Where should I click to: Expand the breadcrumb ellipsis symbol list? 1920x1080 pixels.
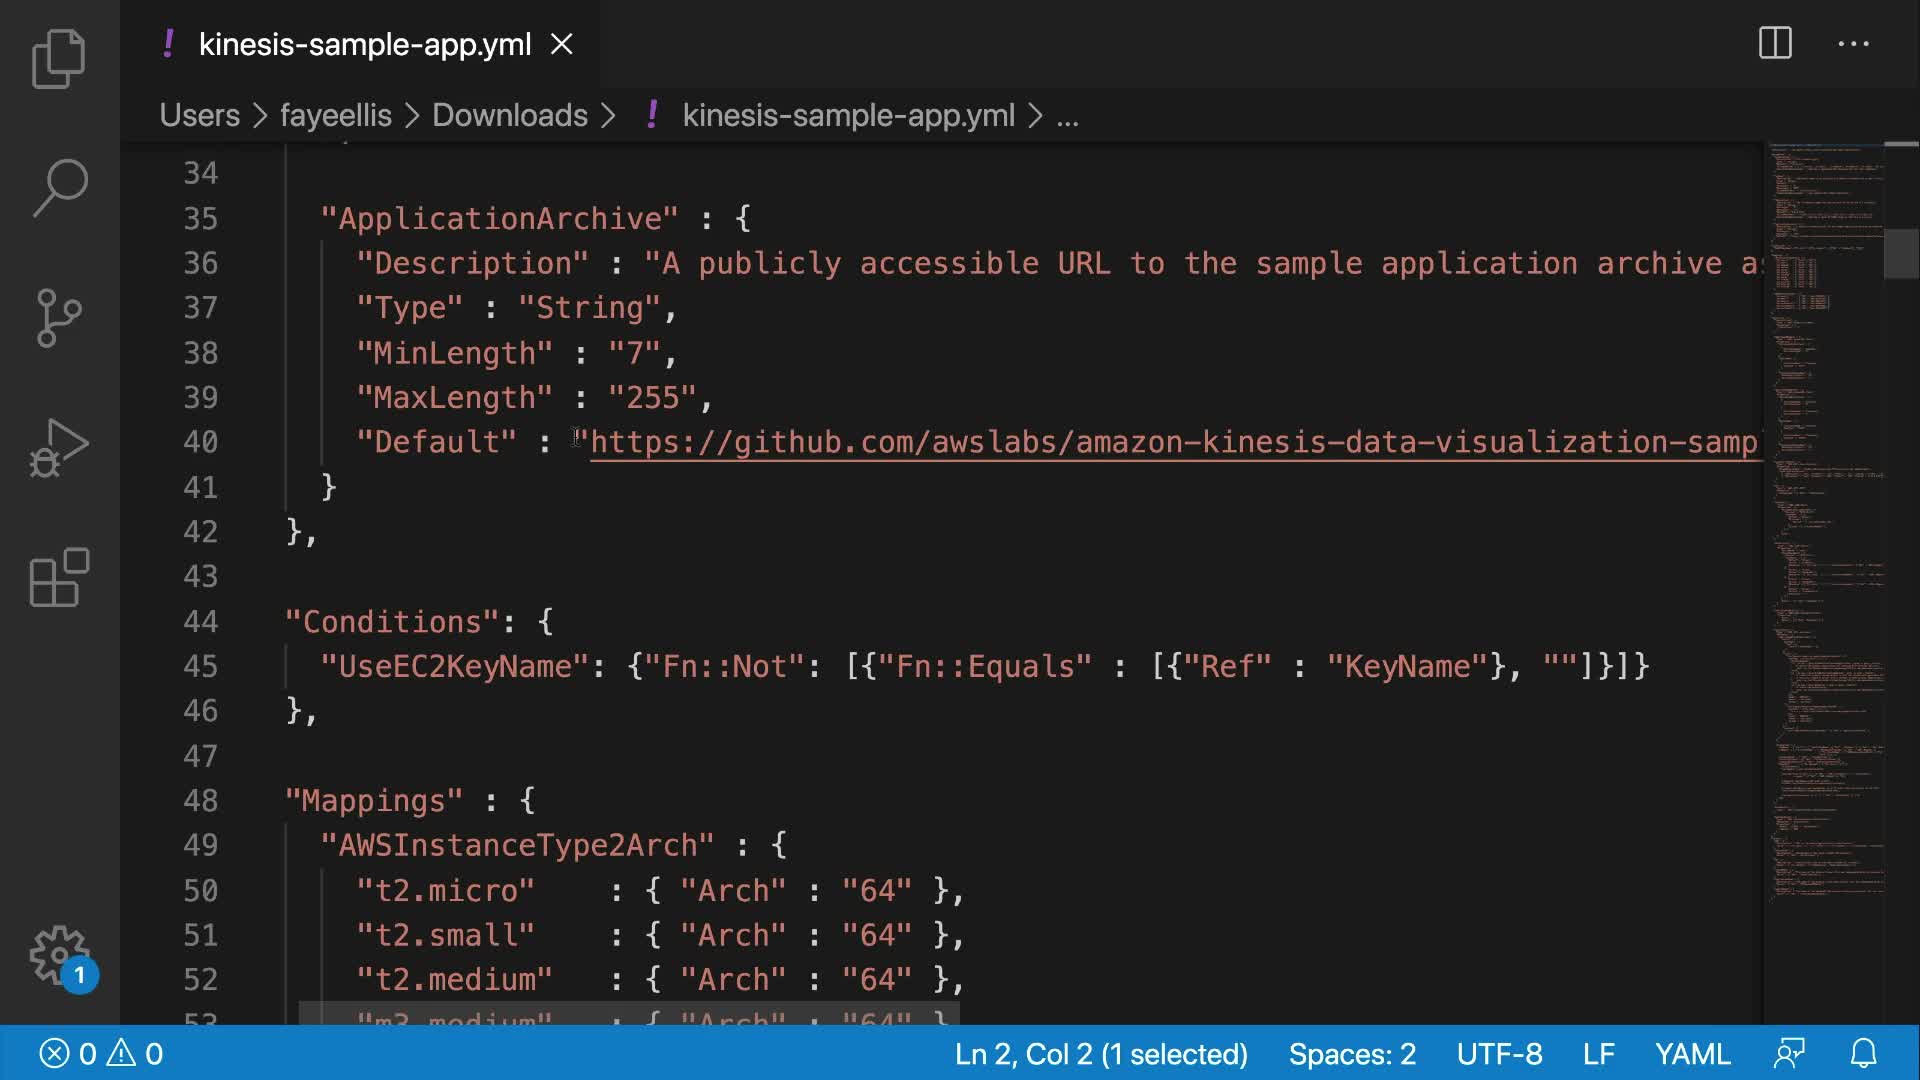point(1067,116)
